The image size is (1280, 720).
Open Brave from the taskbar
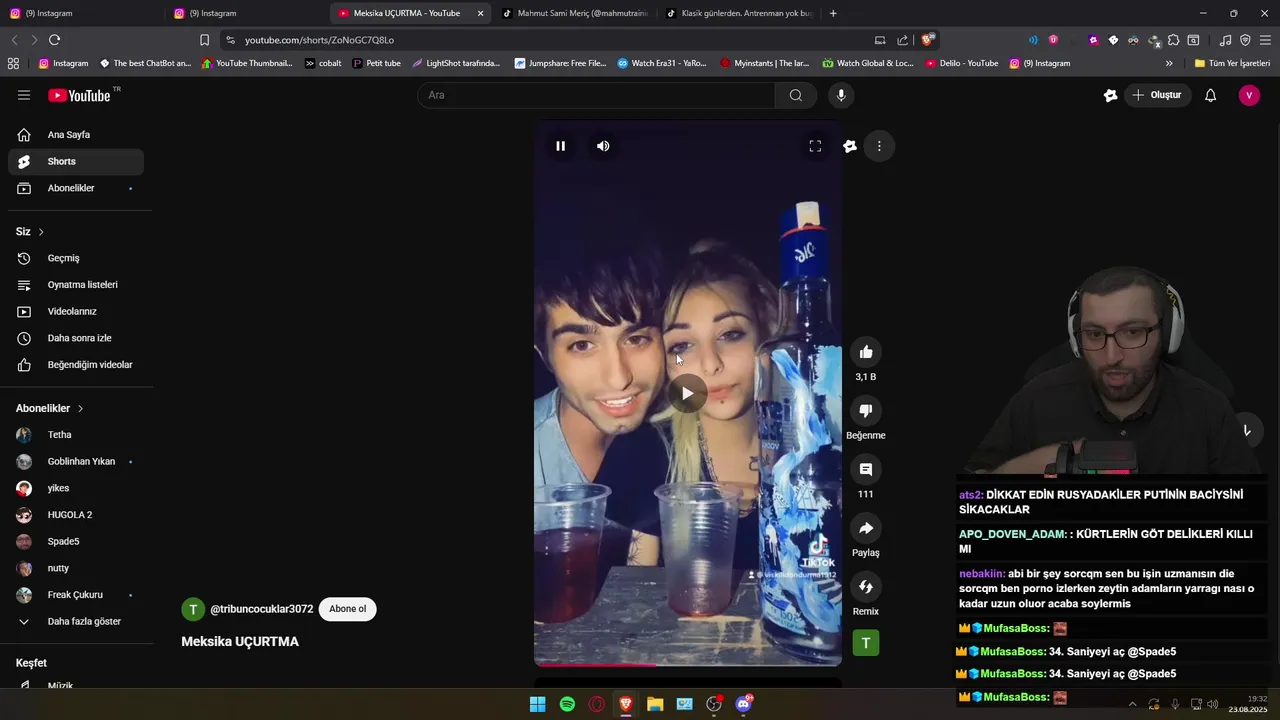point(626,704)
